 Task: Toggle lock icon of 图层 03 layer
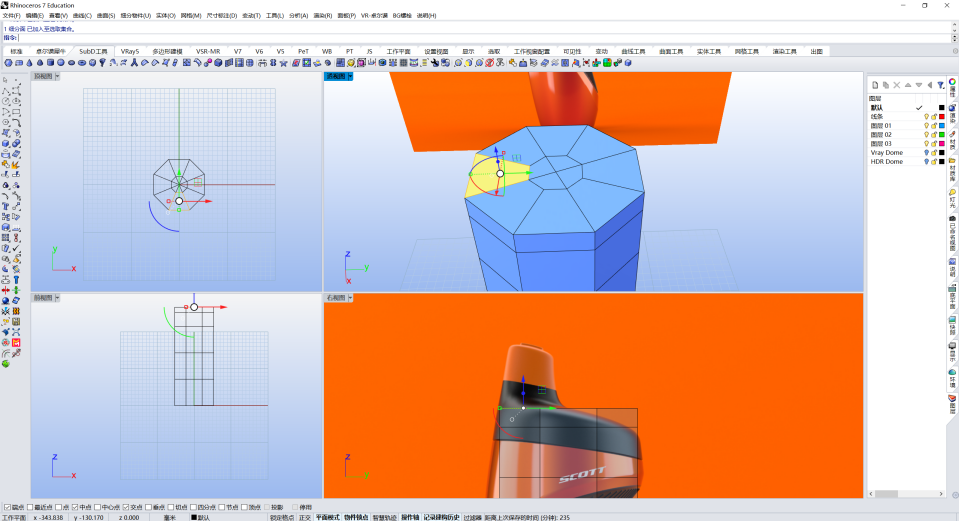934,144
